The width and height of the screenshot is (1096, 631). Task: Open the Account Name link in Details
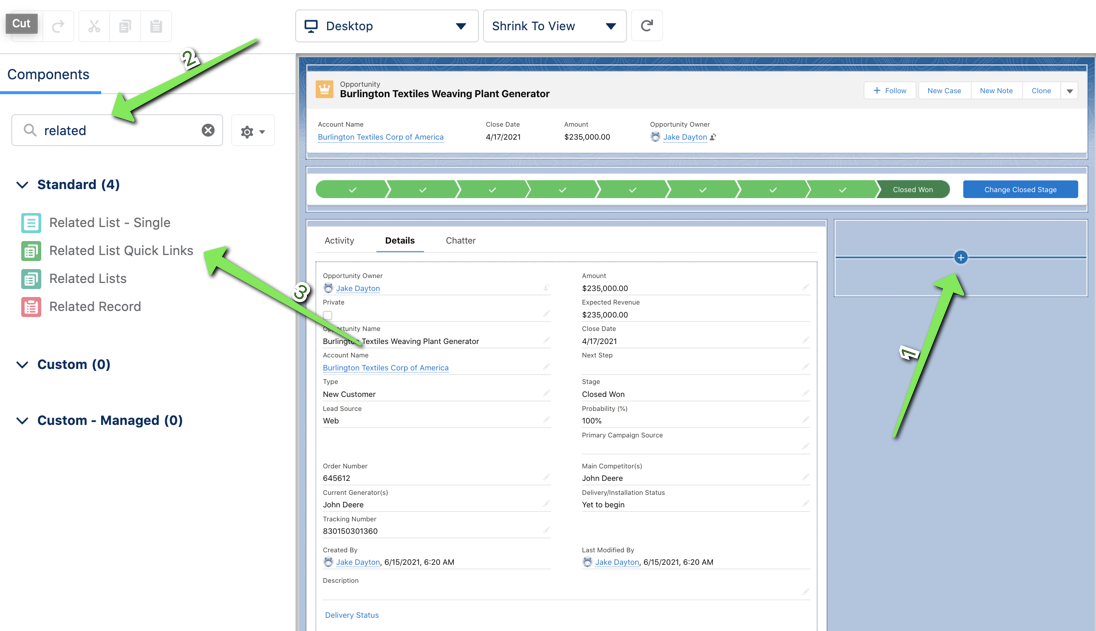coord(385,368)
